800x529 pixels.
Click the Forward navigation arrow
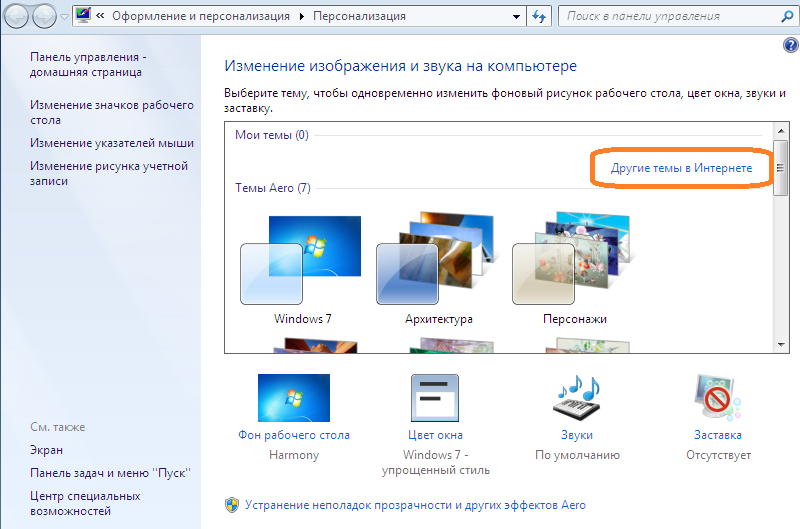[44, 17]
